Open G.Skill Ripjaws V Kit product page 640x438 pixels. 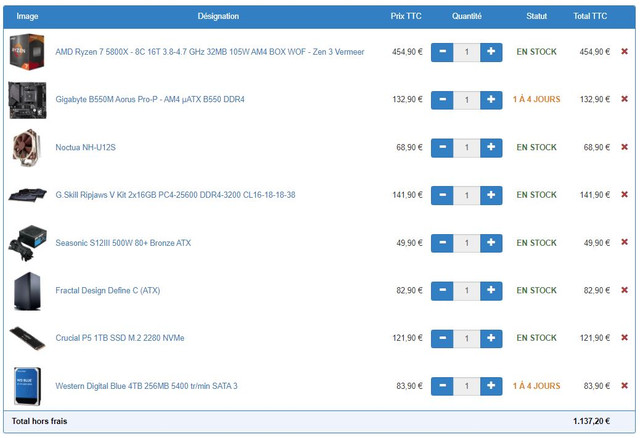point(175,195)
